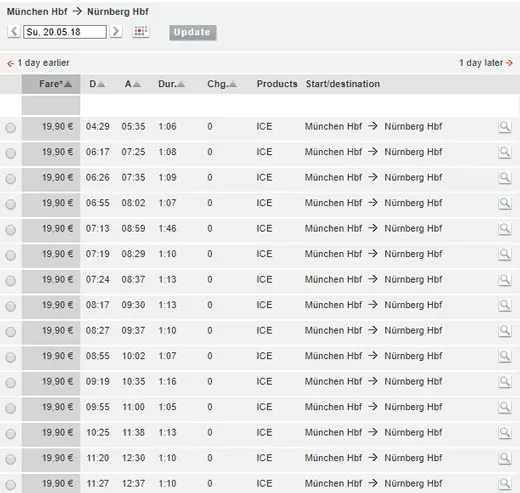Click the date field Su, 20.05.18
The image size is (520, 493).
[65, 32]
